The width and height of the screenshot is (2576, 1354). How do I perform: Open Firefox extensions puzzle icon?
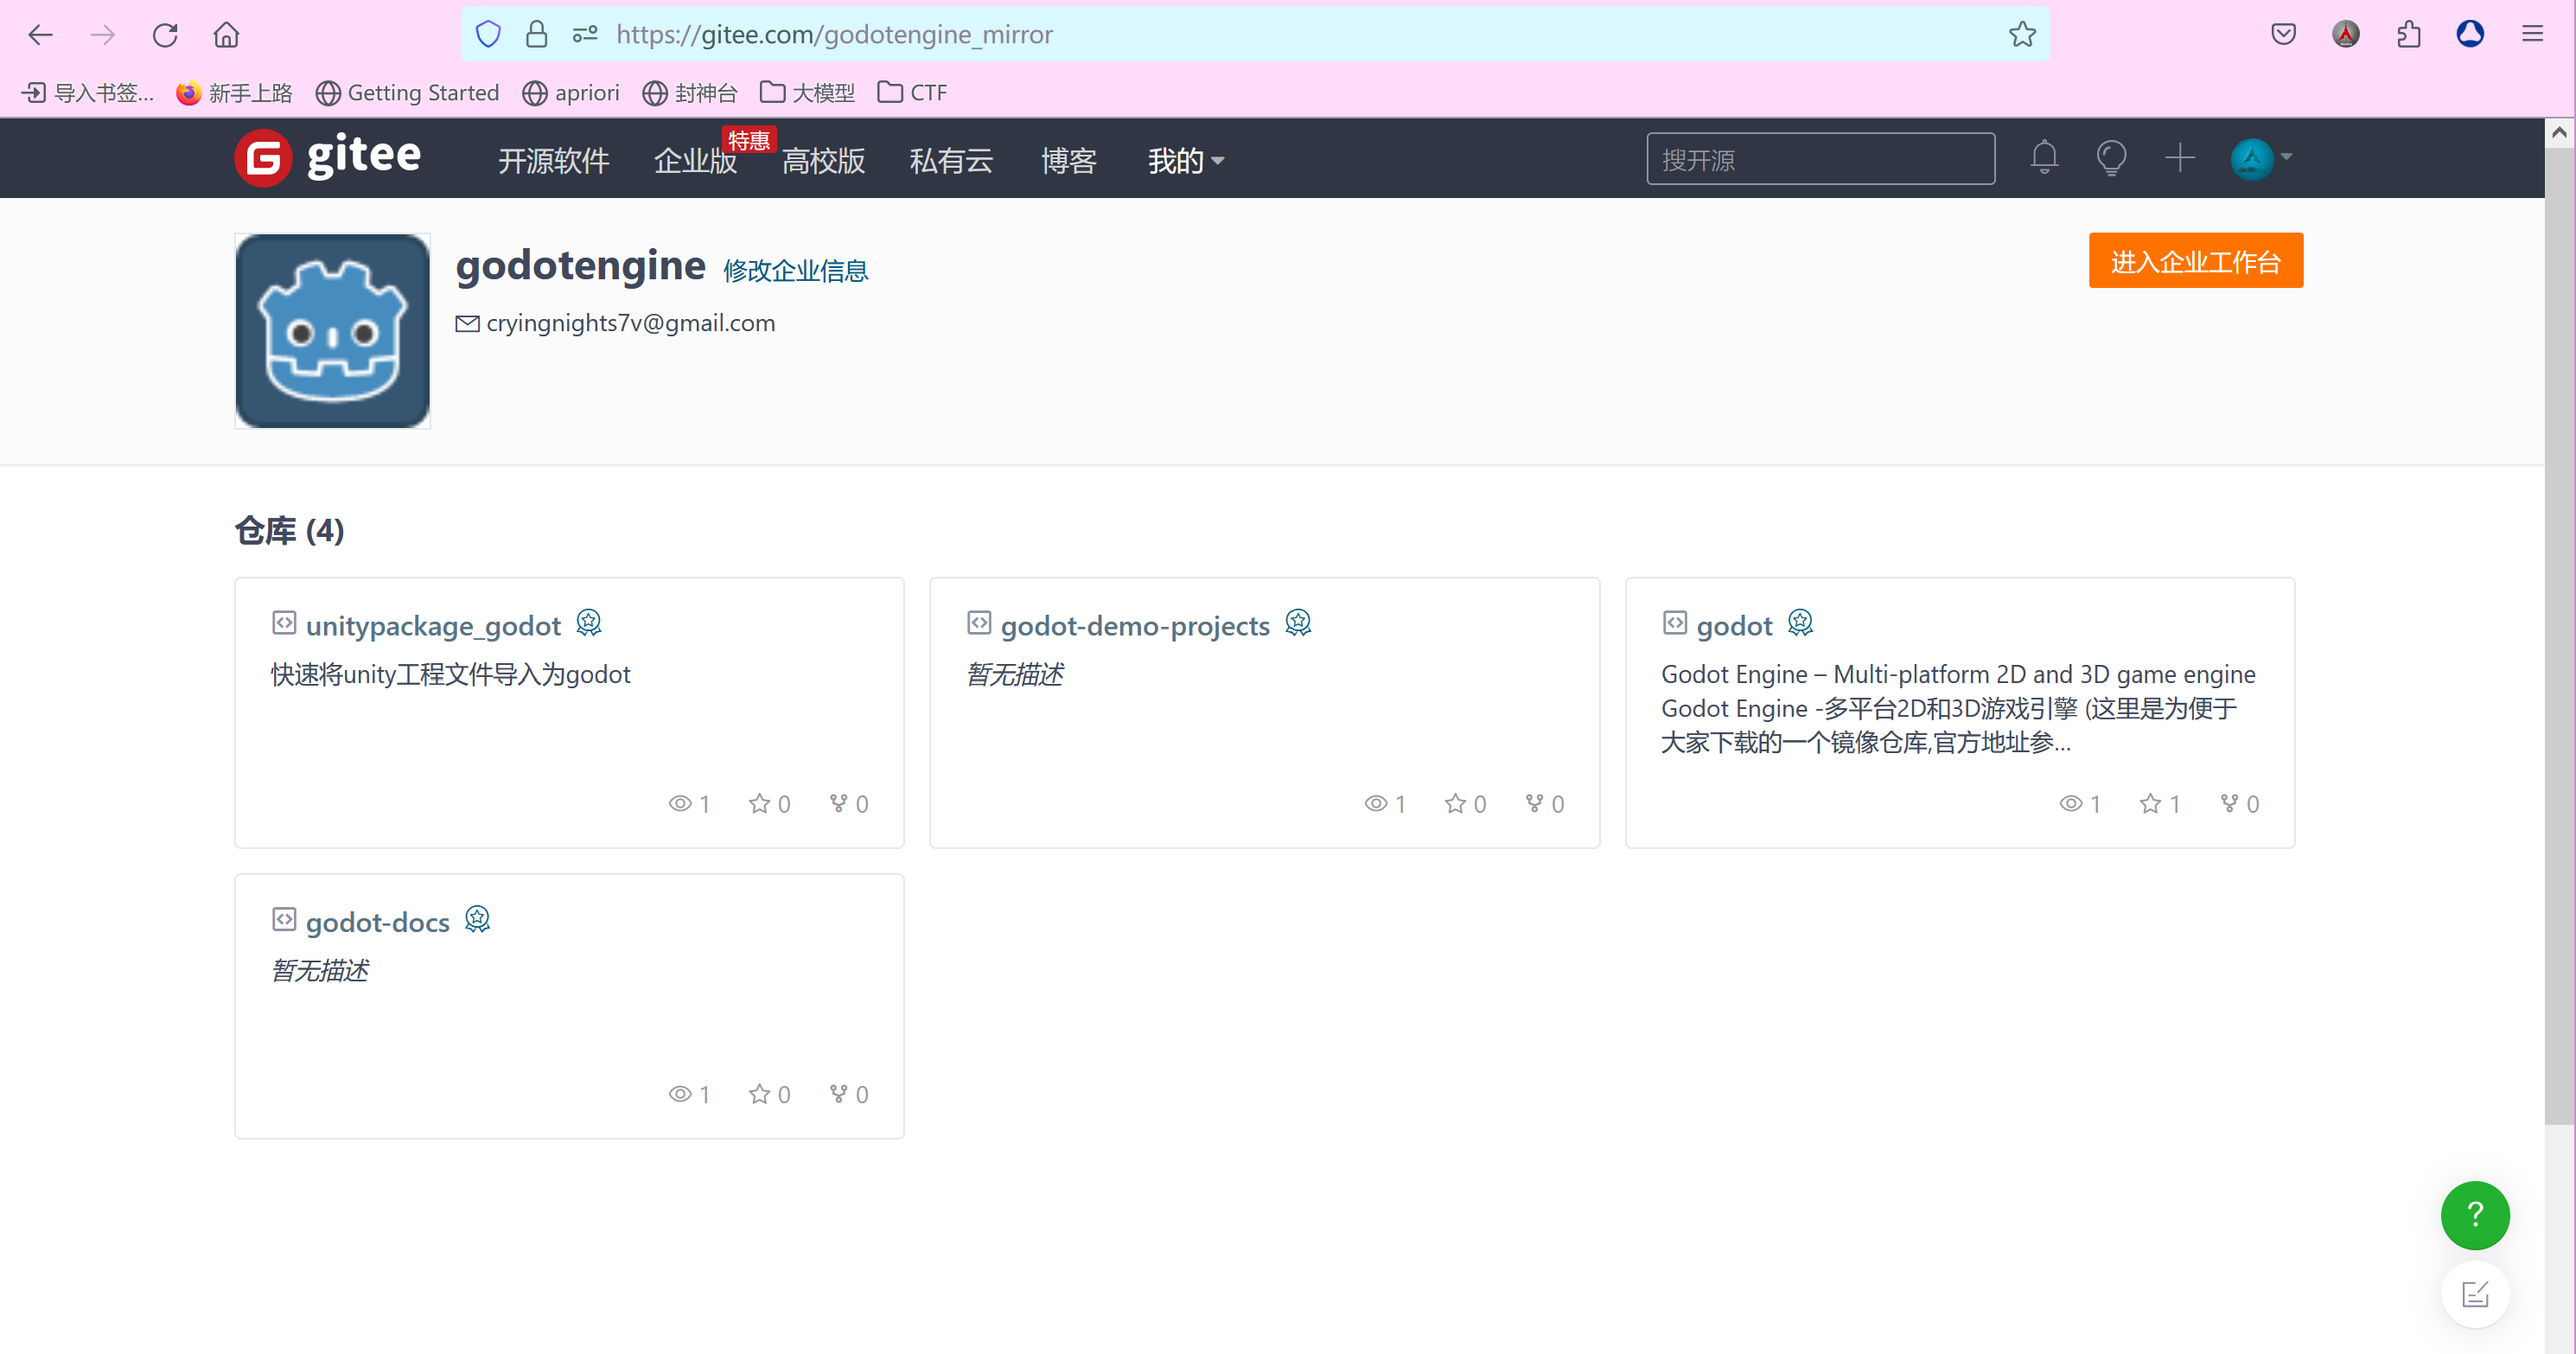click(2408, 35)
